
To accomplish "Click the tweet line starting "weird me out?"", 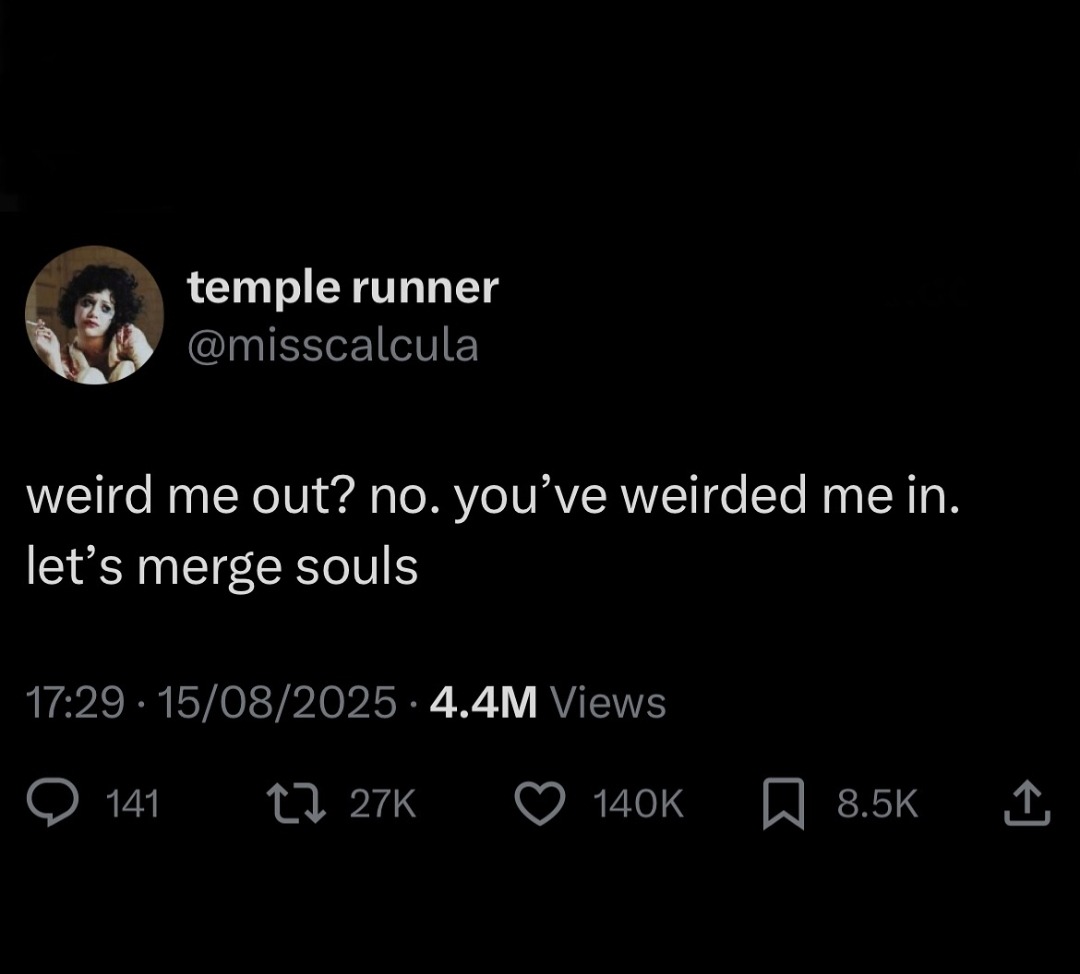I will tap(492, 498).
